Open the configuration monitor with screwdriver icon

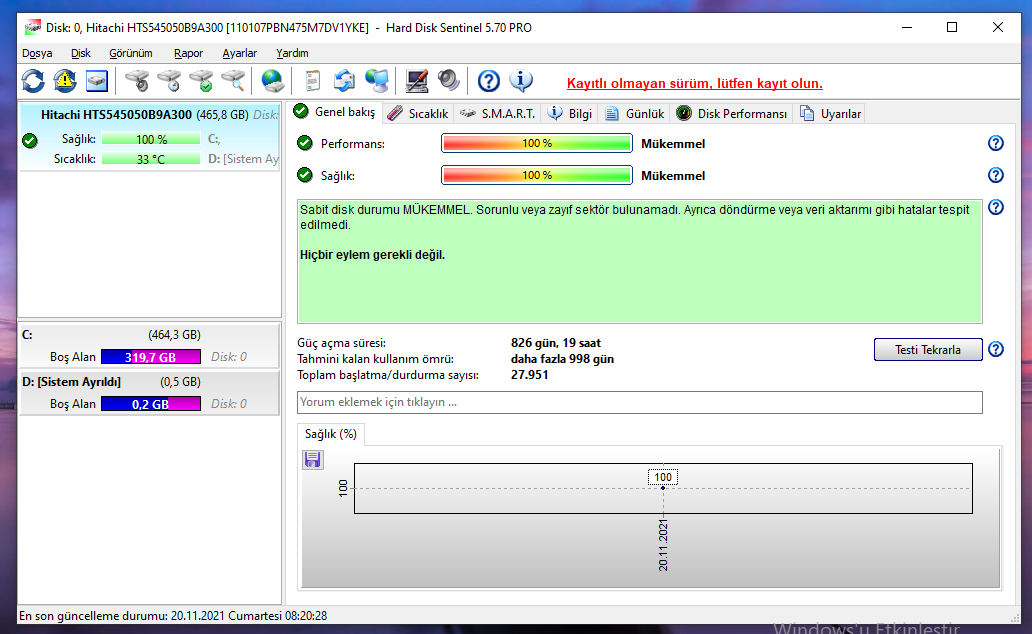[416, 81]
